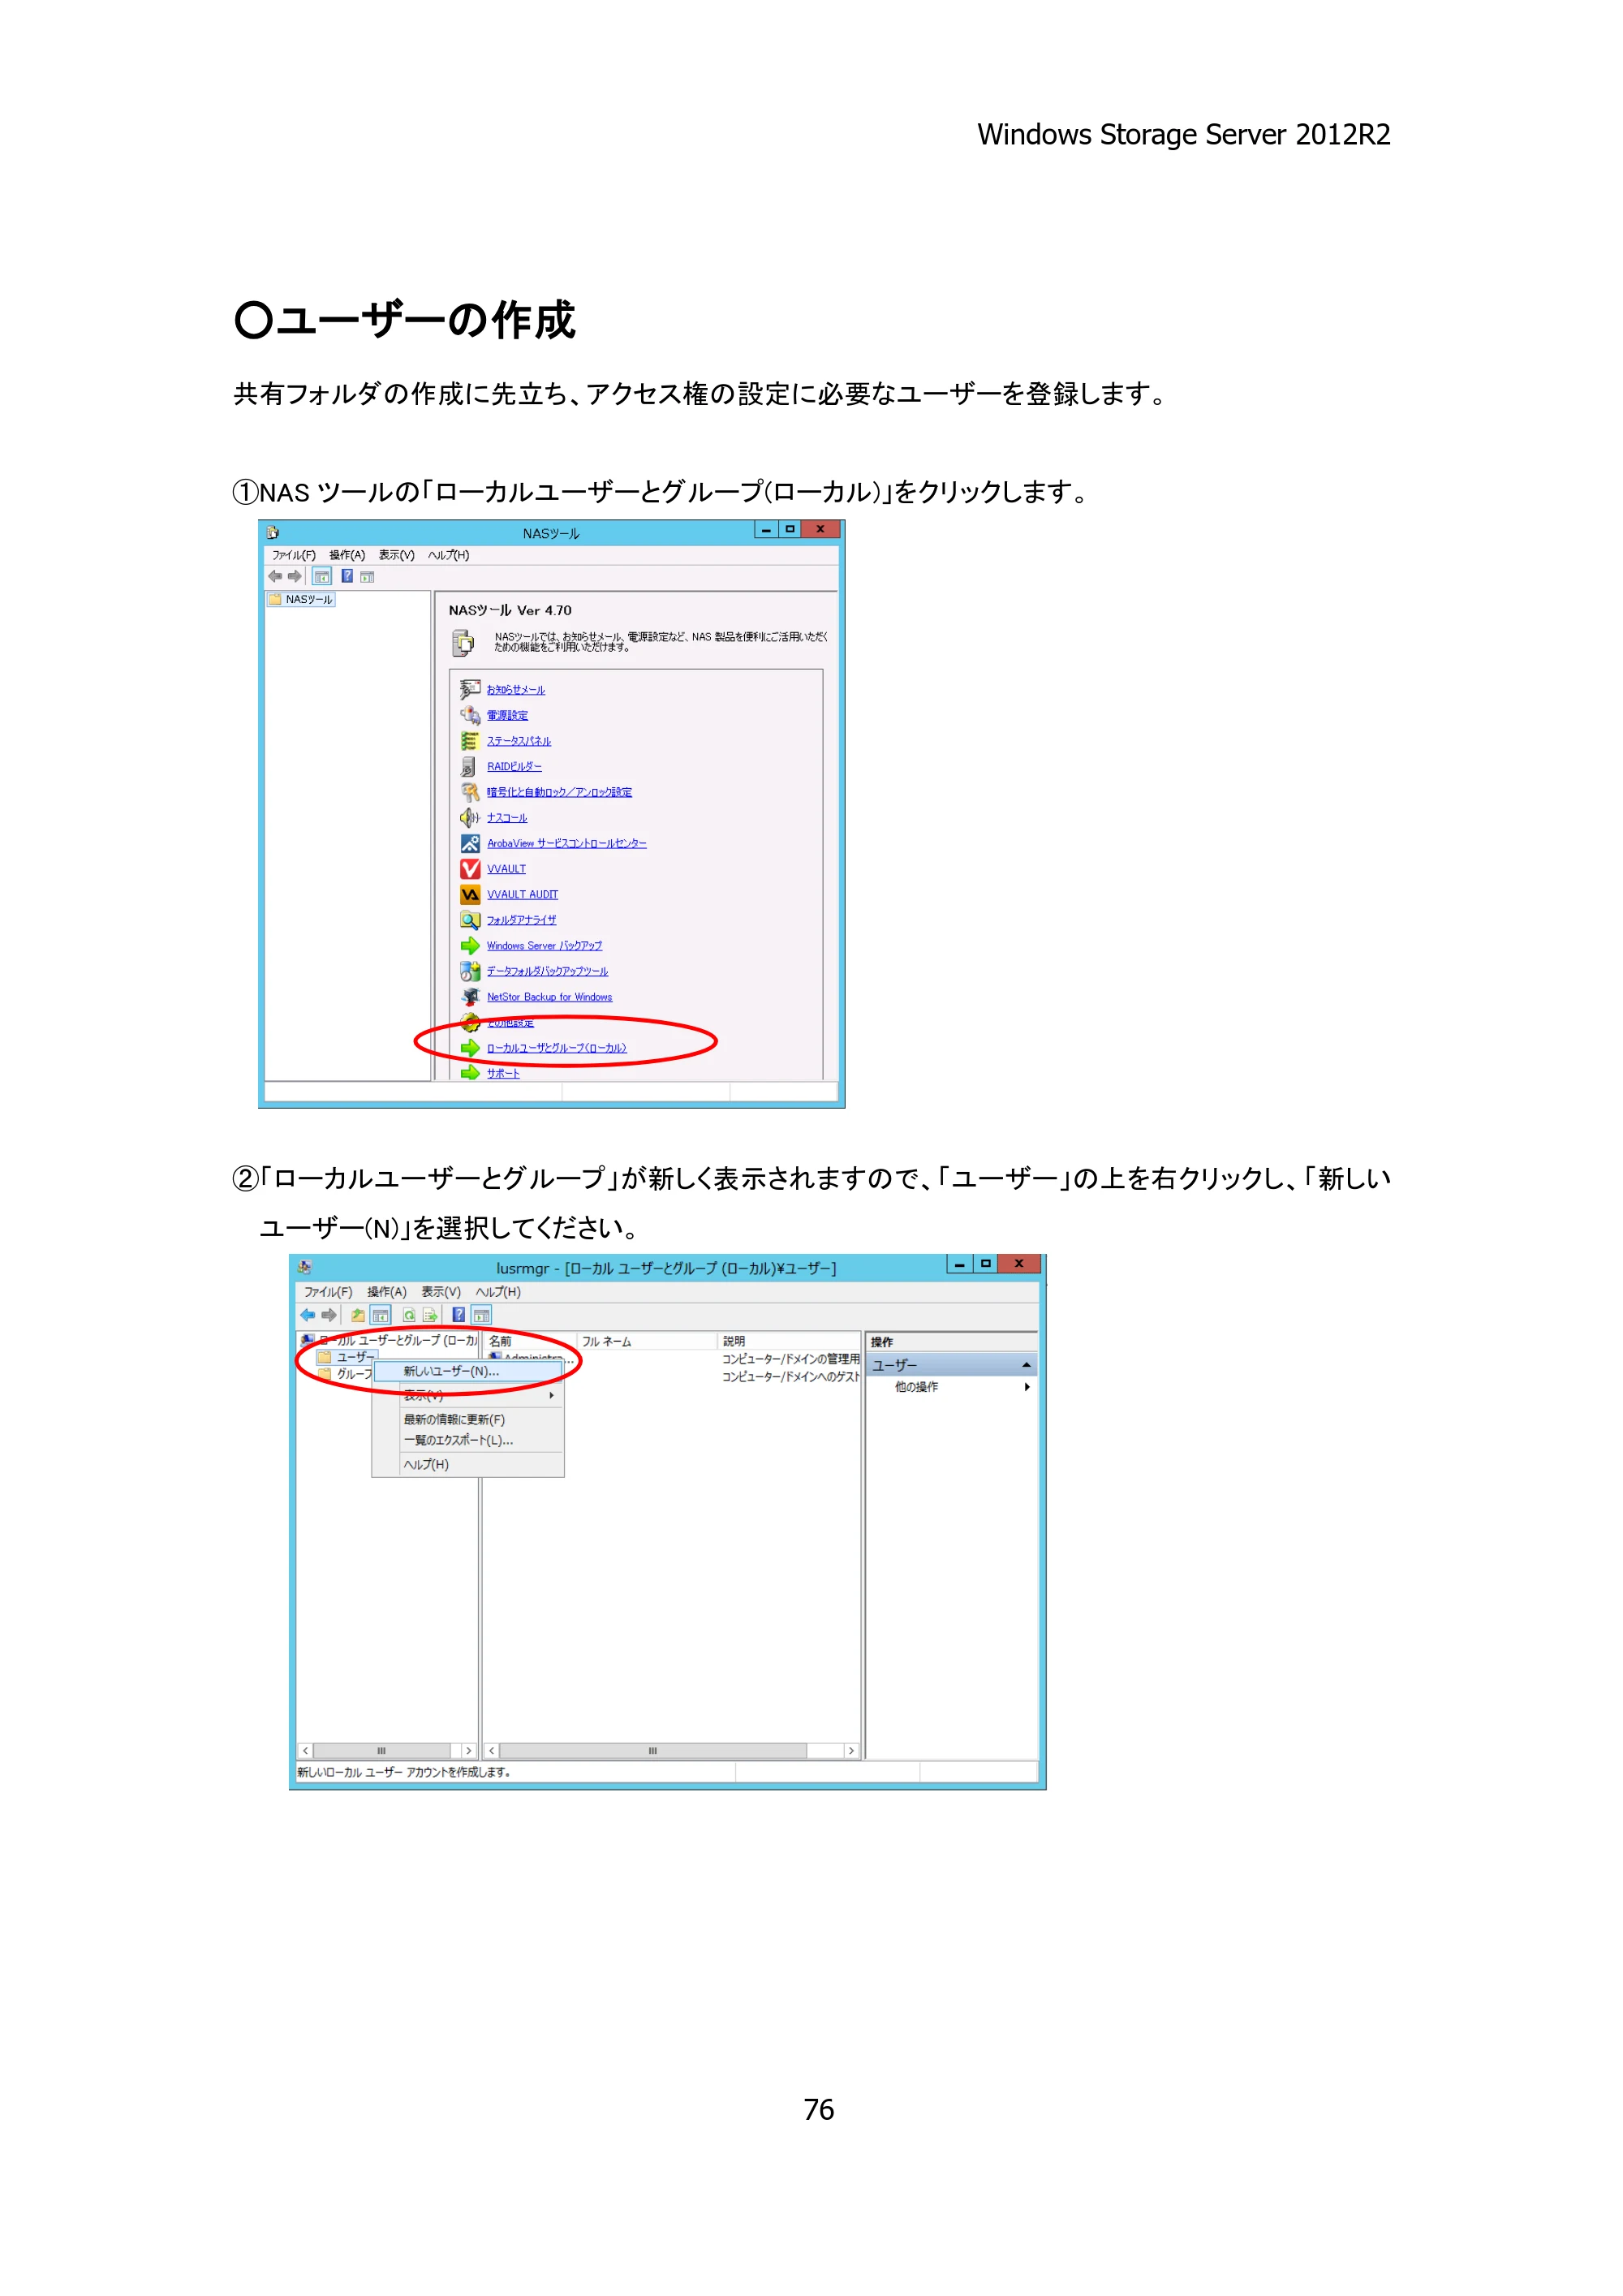This screenshot has height=2296, width=1623.
Task: Click right arrow of tree pane scrollbar
Action: tap(468, 1751)
